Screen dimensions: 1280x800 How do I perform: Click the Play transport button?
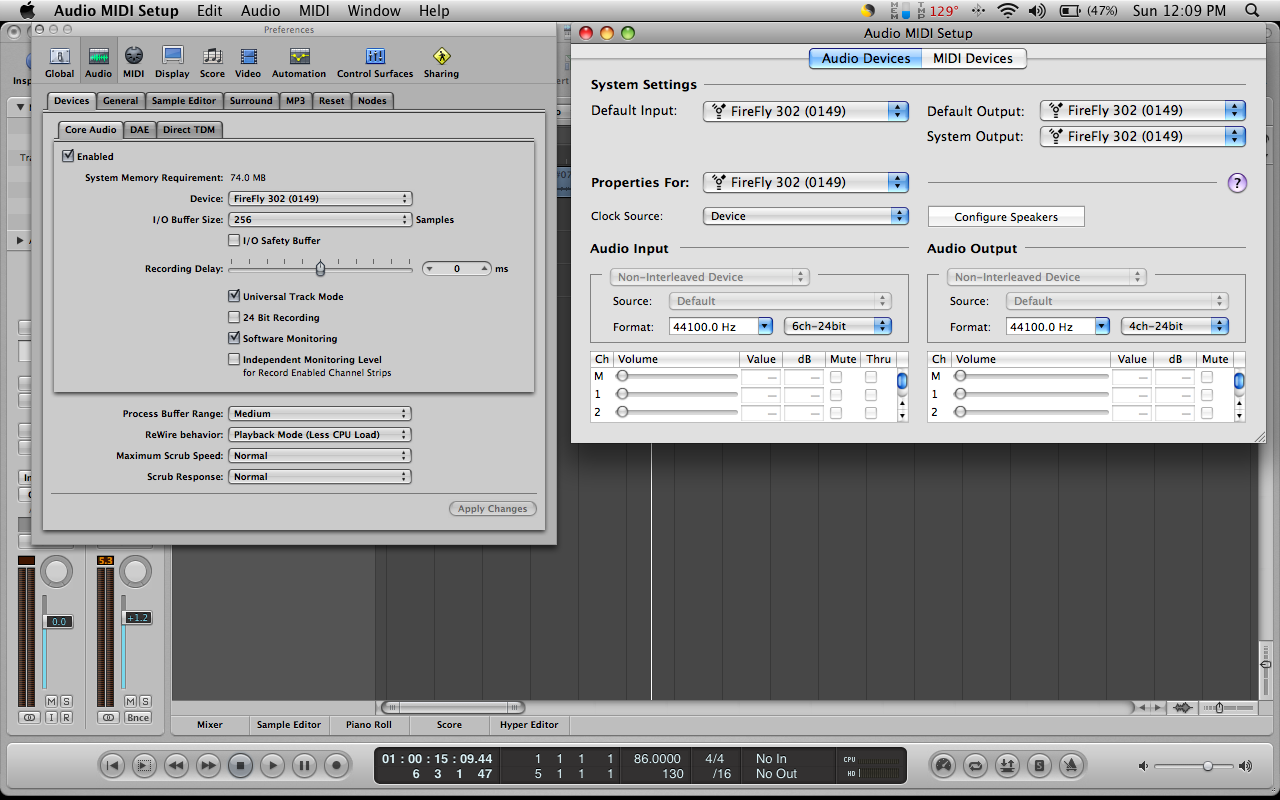(x=272, y=766)
